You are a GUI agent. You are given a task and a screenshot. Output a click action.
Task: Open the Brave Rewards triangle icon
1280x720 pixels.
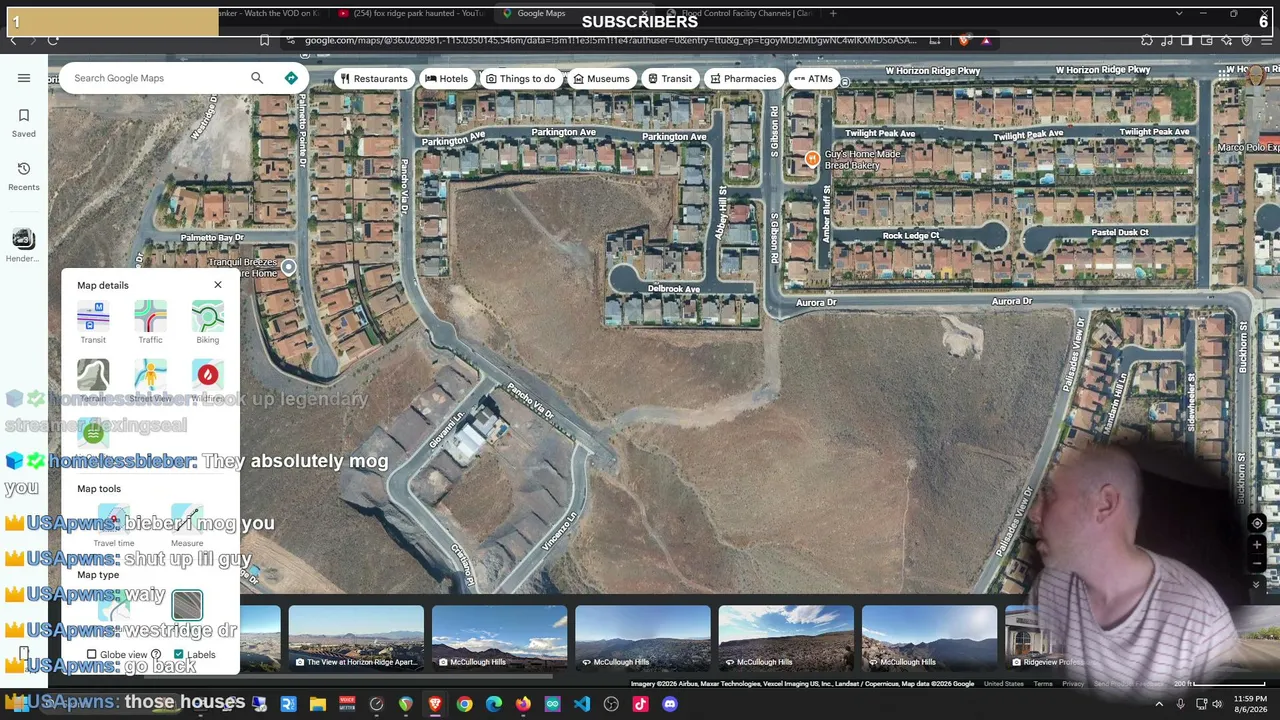point(986,41)
